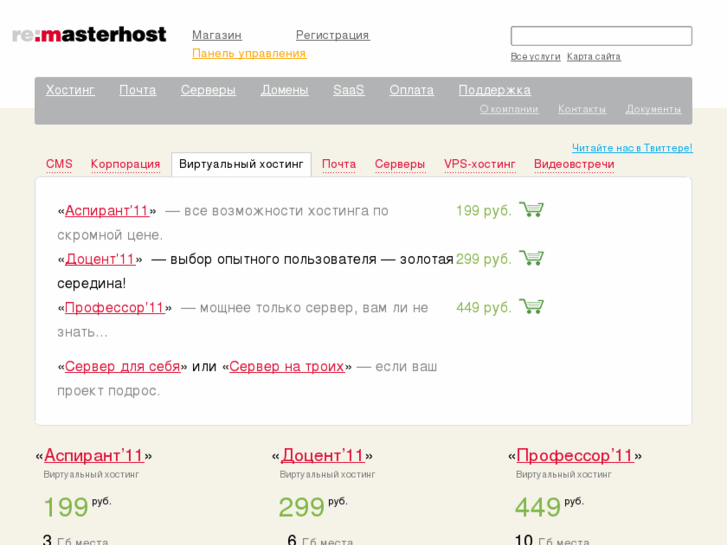
Task: Select the Виртуальный хостинг tab
Action: click(x=241, y=164)
